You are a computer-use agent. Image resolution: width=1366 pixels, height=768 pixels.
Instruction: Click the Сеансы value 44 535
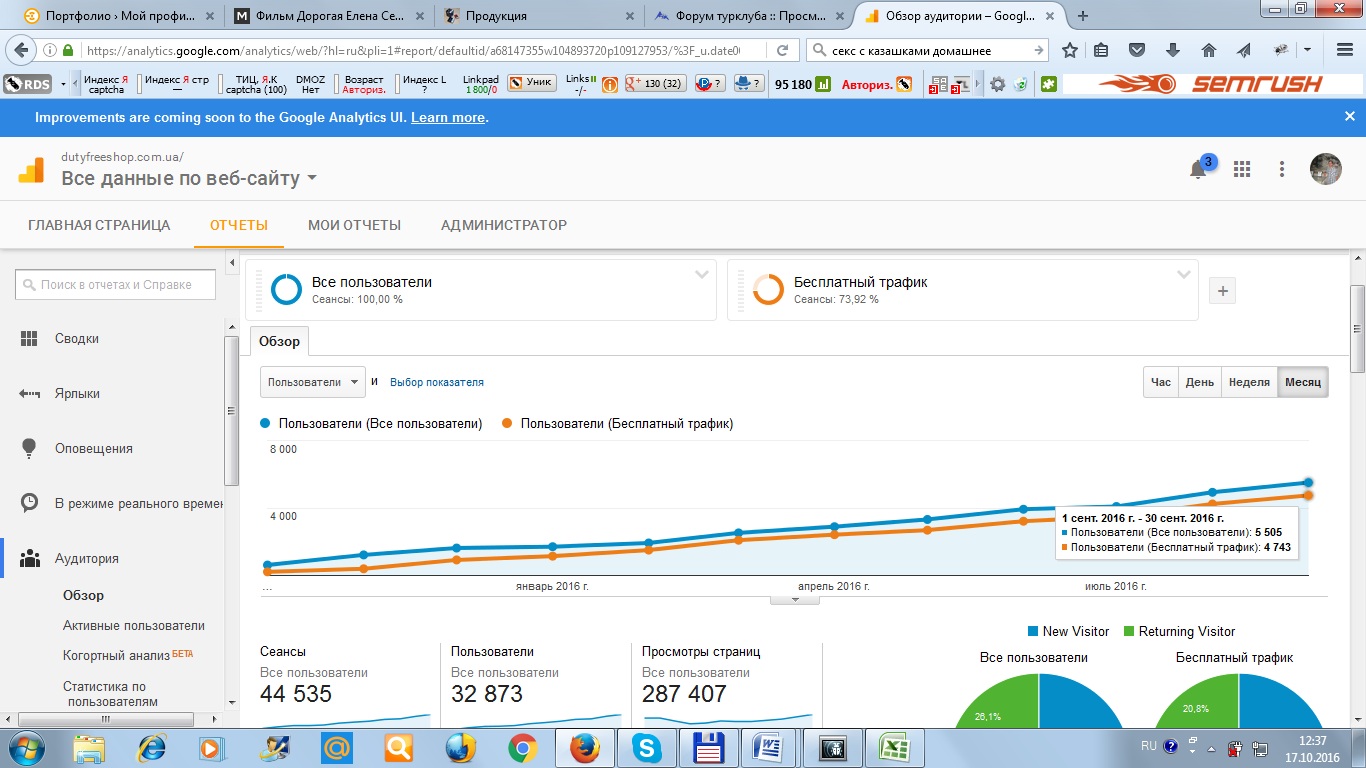coord(296,694)
